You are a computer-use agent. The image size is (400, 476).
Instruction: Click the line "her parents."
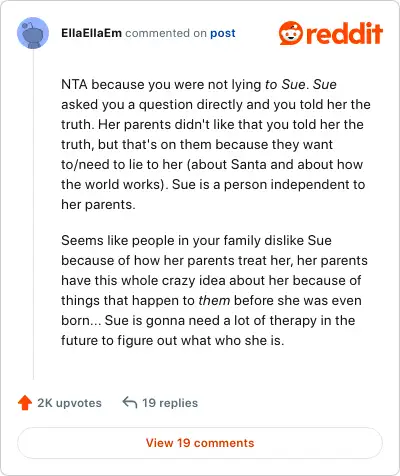click(x=98, y=204)
